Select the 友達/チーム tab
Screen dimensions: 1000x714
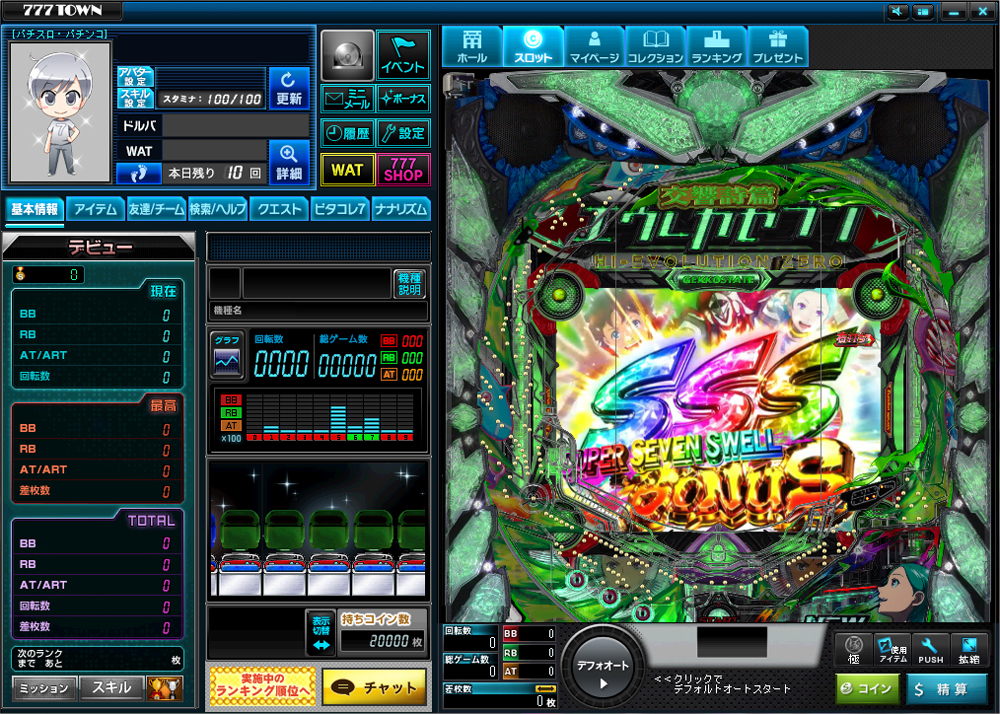tap(156, 209)
